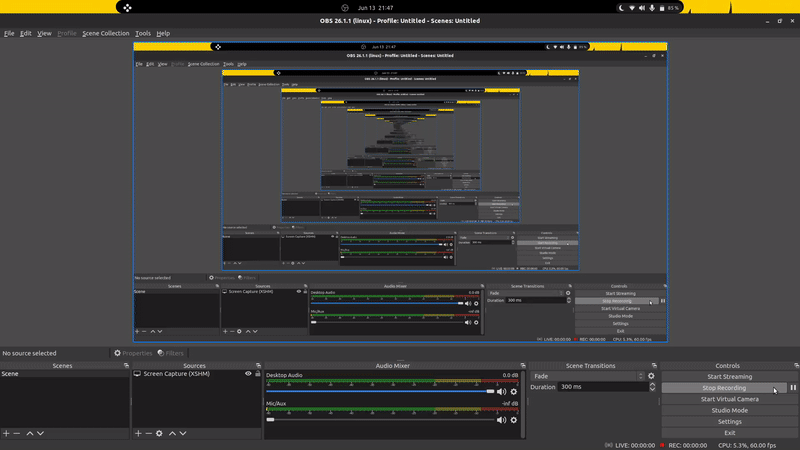Open the clock showing Jun 13 21:47

[376, 8]
